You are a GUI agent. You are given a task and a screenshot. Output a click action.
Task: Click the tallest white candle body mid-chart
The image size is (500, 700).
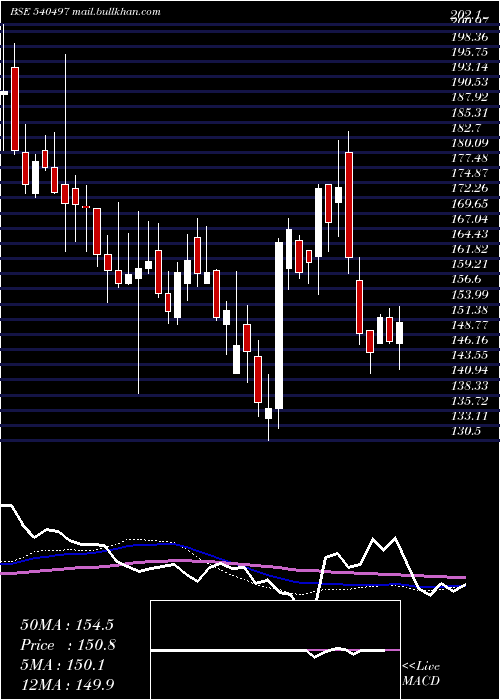279,325
